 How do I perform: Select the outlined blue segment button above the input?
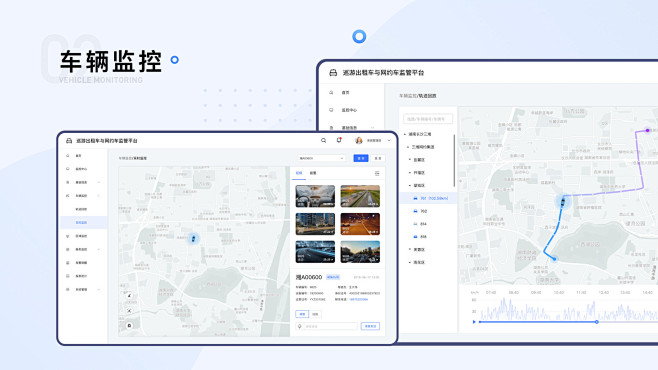point(302,314)
